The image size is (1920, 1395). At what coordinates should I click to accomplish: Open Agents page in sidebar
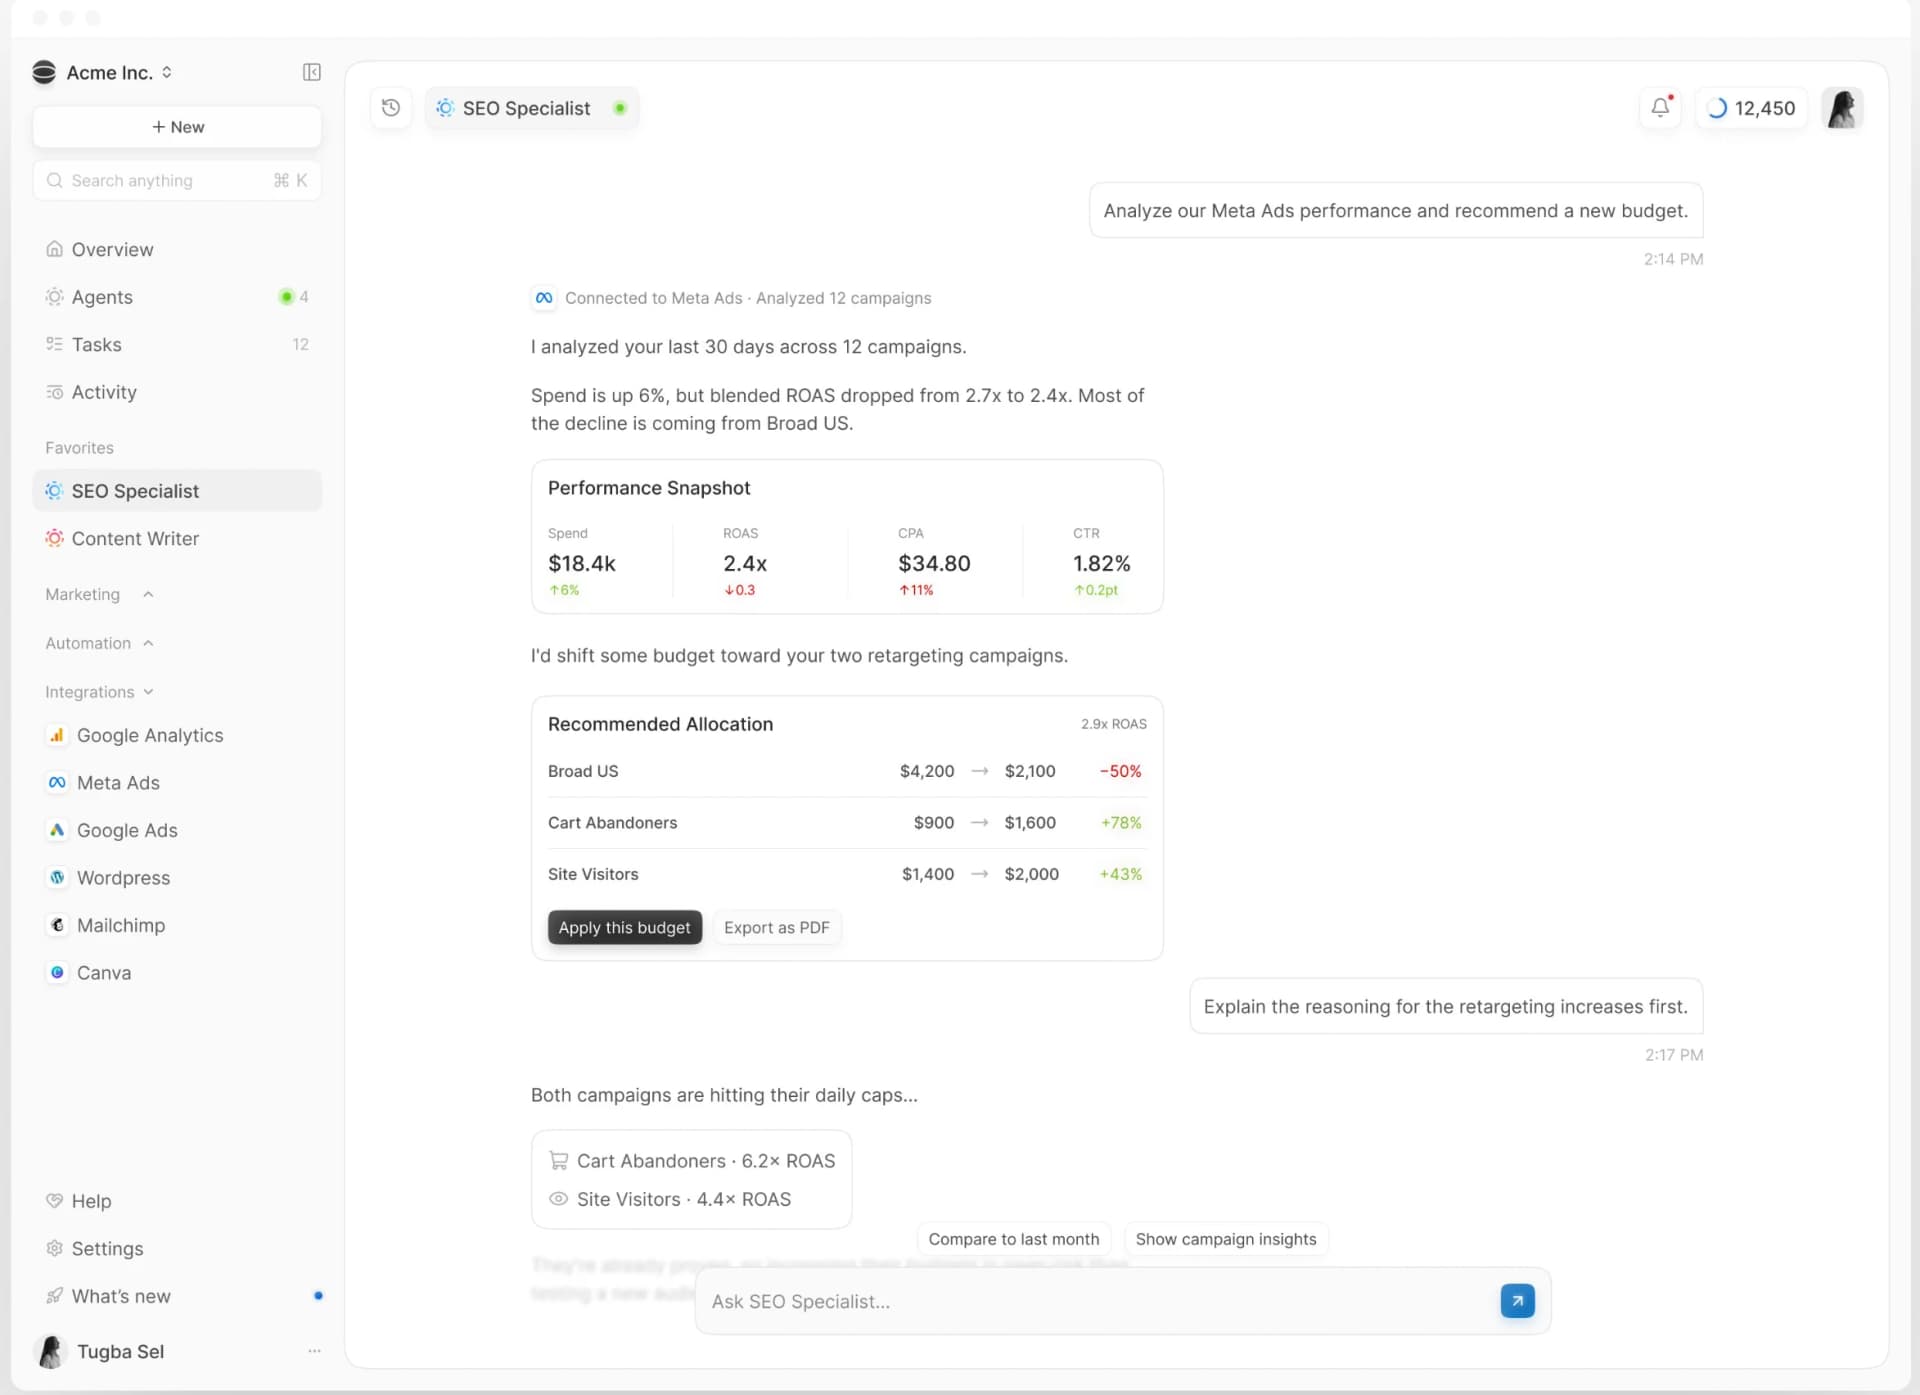(x=177, y=297)
